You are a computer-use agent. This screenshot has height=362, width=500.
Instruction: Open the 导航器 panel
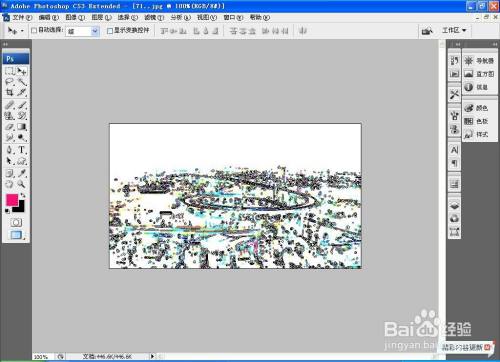pyautogui.click(x=479, y=61)
